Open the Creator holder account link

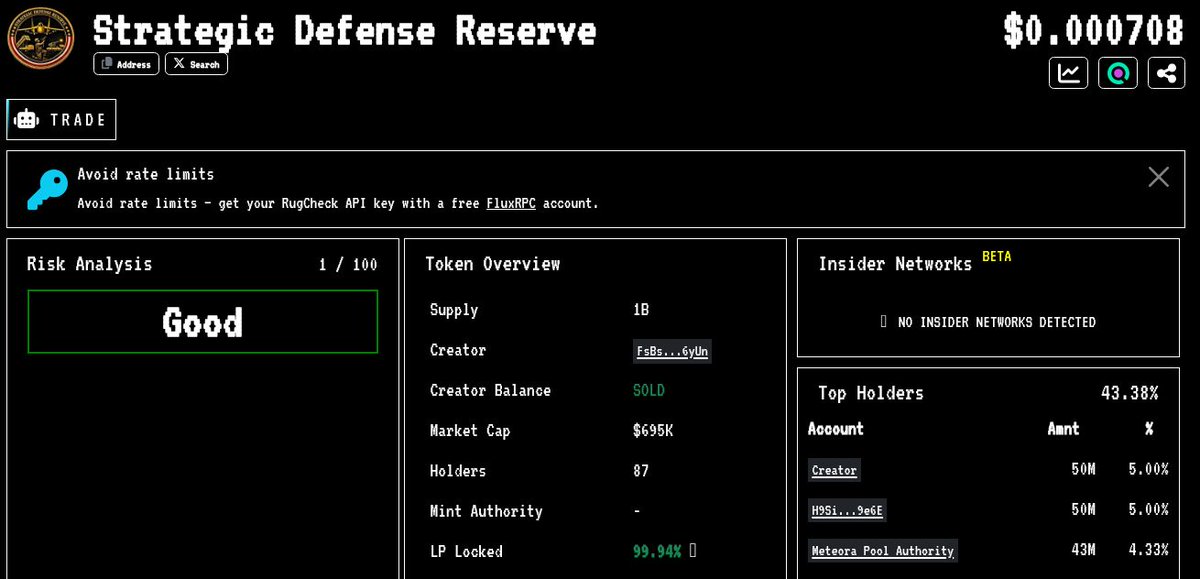click(x=834, y=470)
